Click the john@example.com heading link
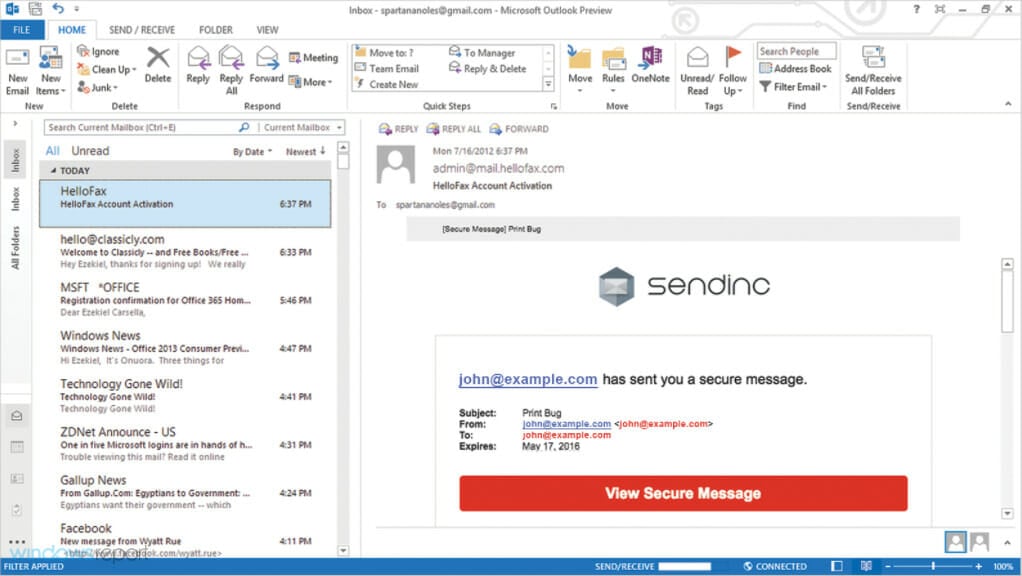The height and width of the screenshot is (576, 1022). click(527, 379)
